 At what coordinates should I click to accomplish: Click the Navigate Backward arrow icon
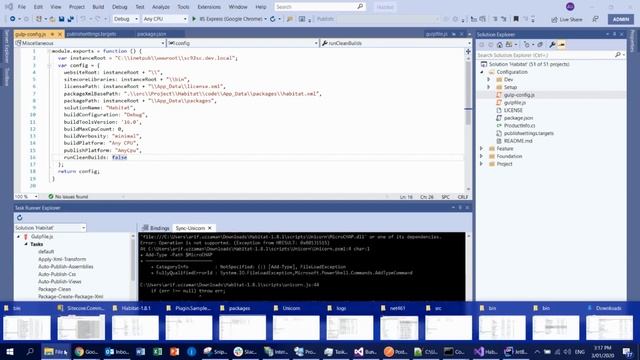[13, 19]
